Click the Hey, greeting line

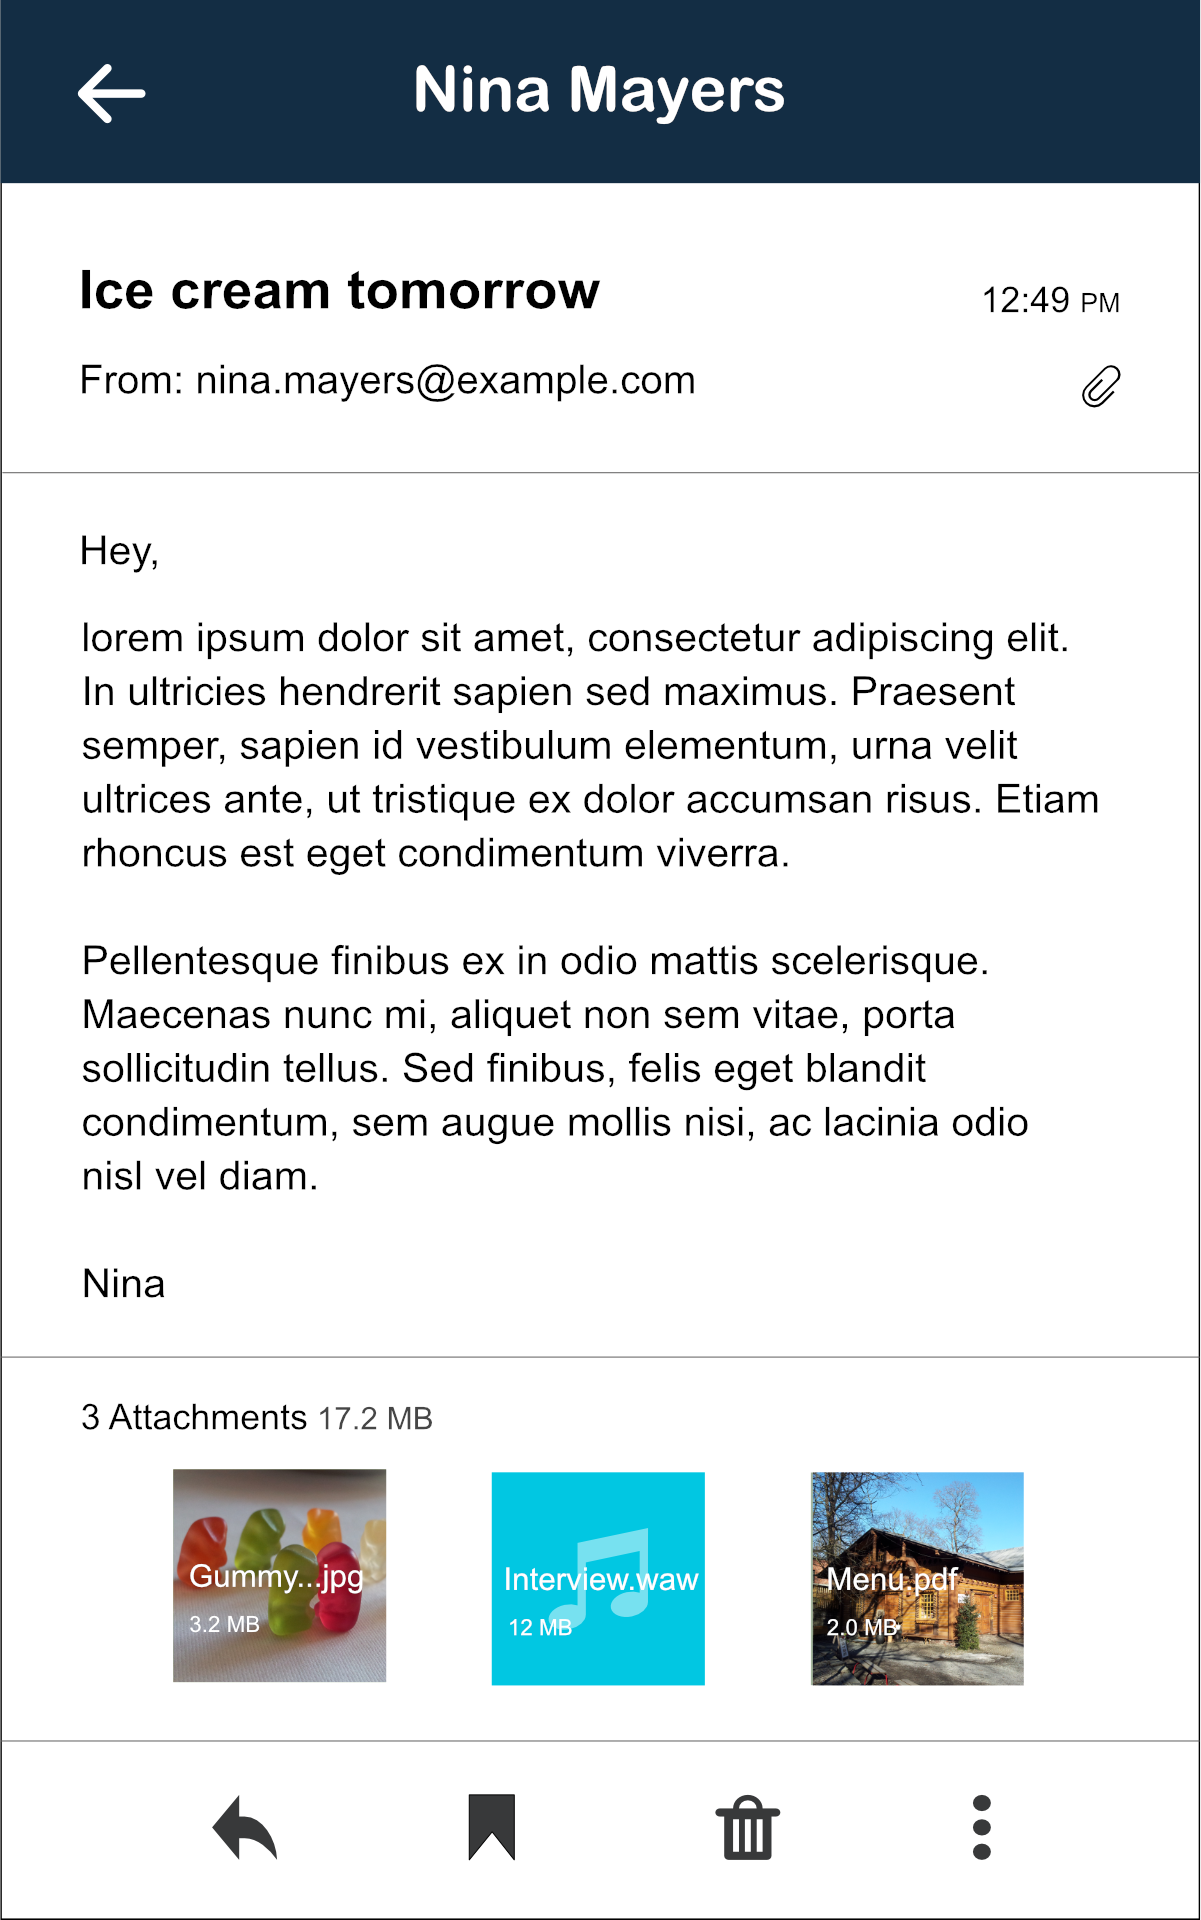point(120,551)
